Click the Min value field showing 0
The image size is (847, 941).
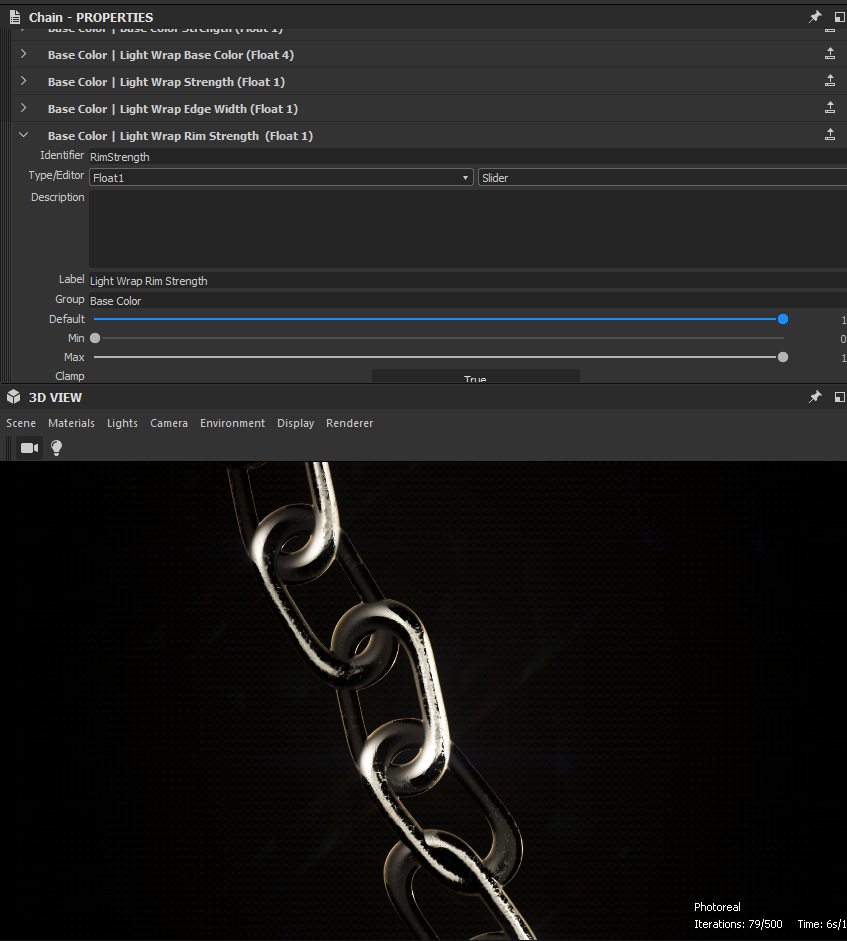[843, 339]
